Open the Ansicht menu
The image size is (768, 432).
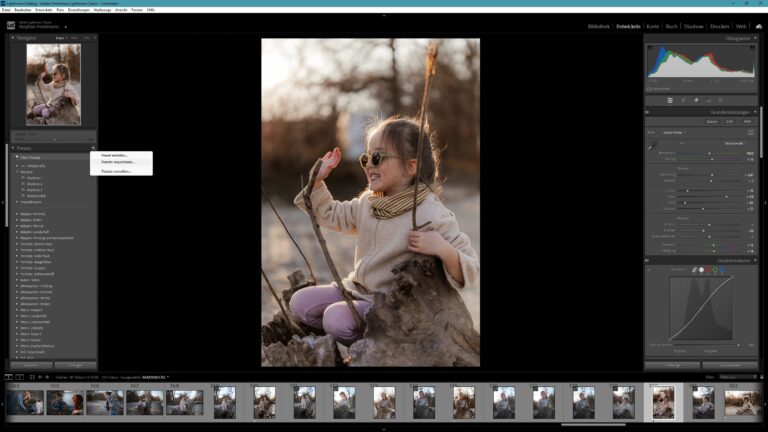point(121,10)
